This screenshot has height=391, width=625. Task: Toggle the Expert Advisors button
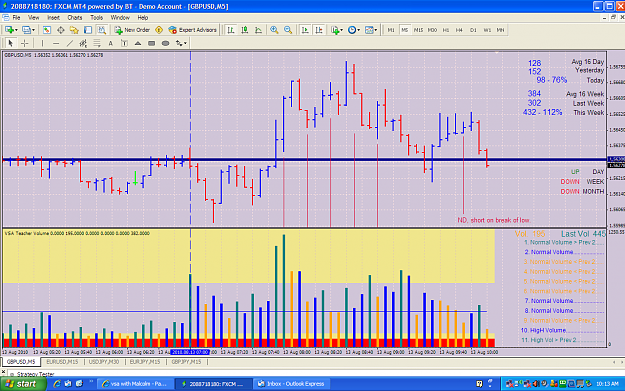193,30
